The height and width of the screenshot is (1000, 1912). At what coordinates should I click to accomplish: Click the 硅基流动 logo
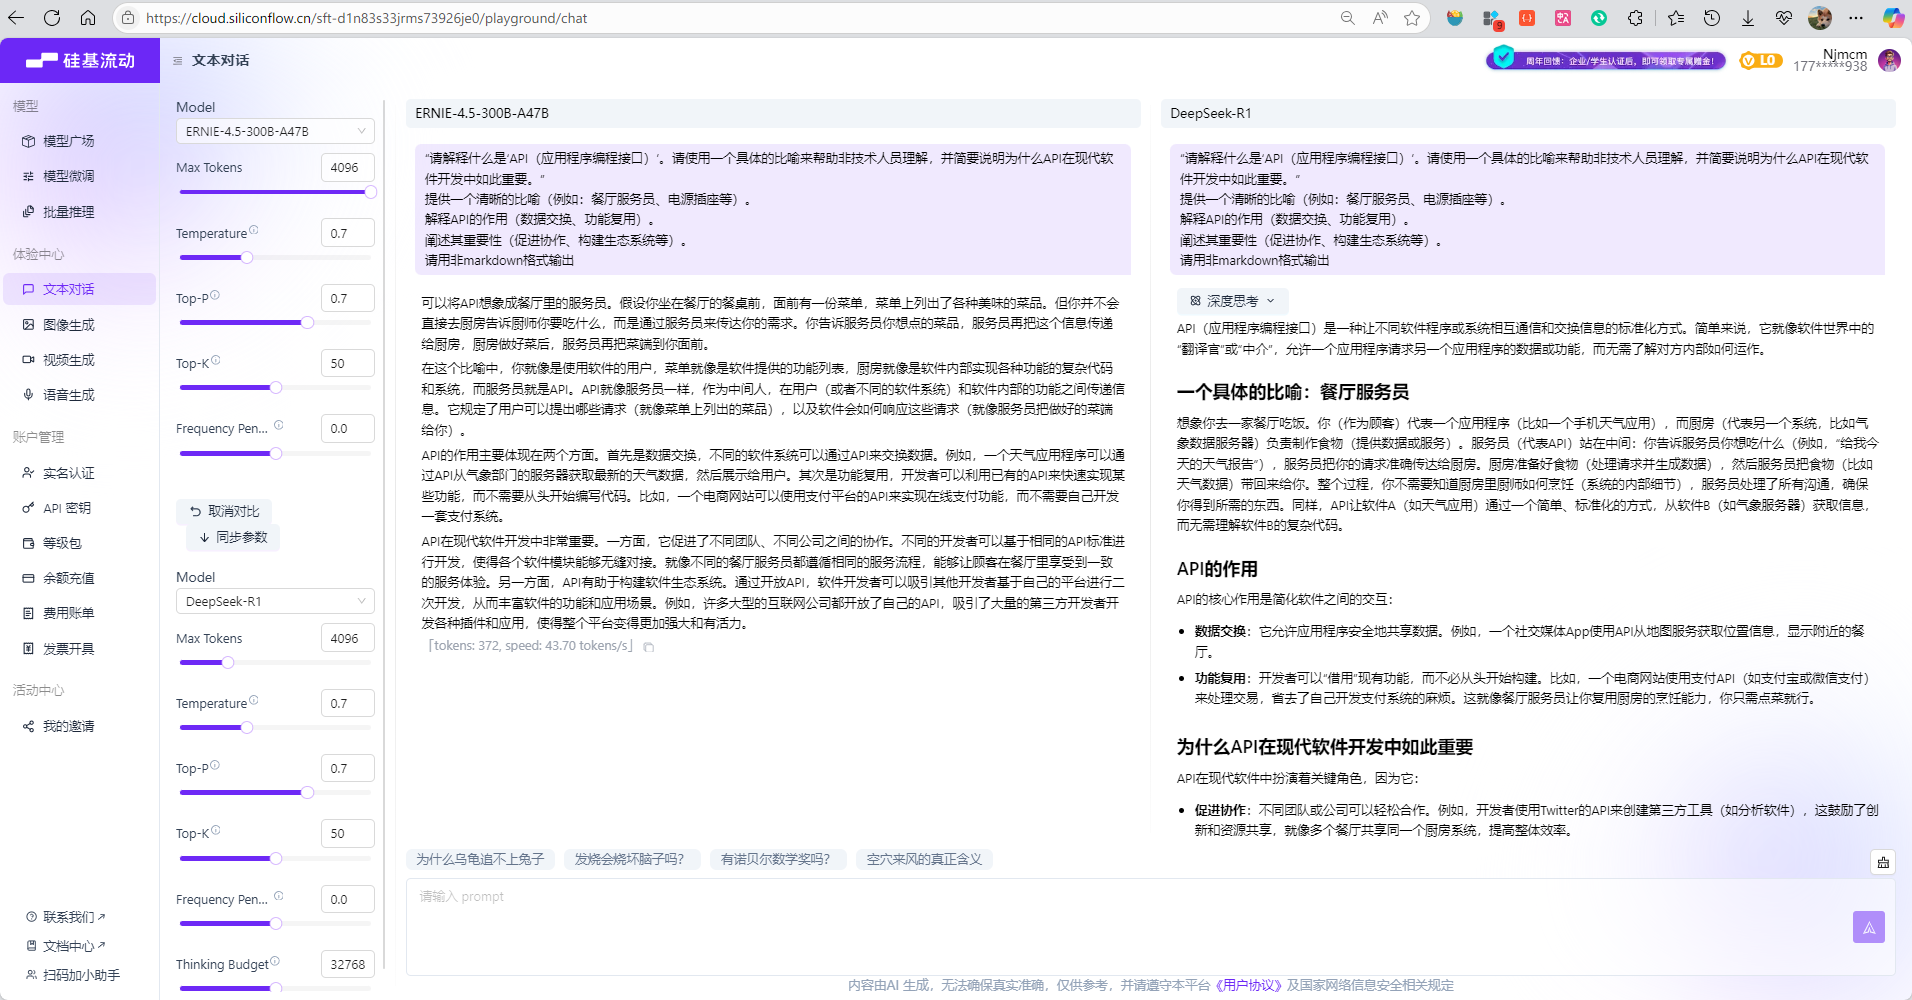(x=80, y=61)
